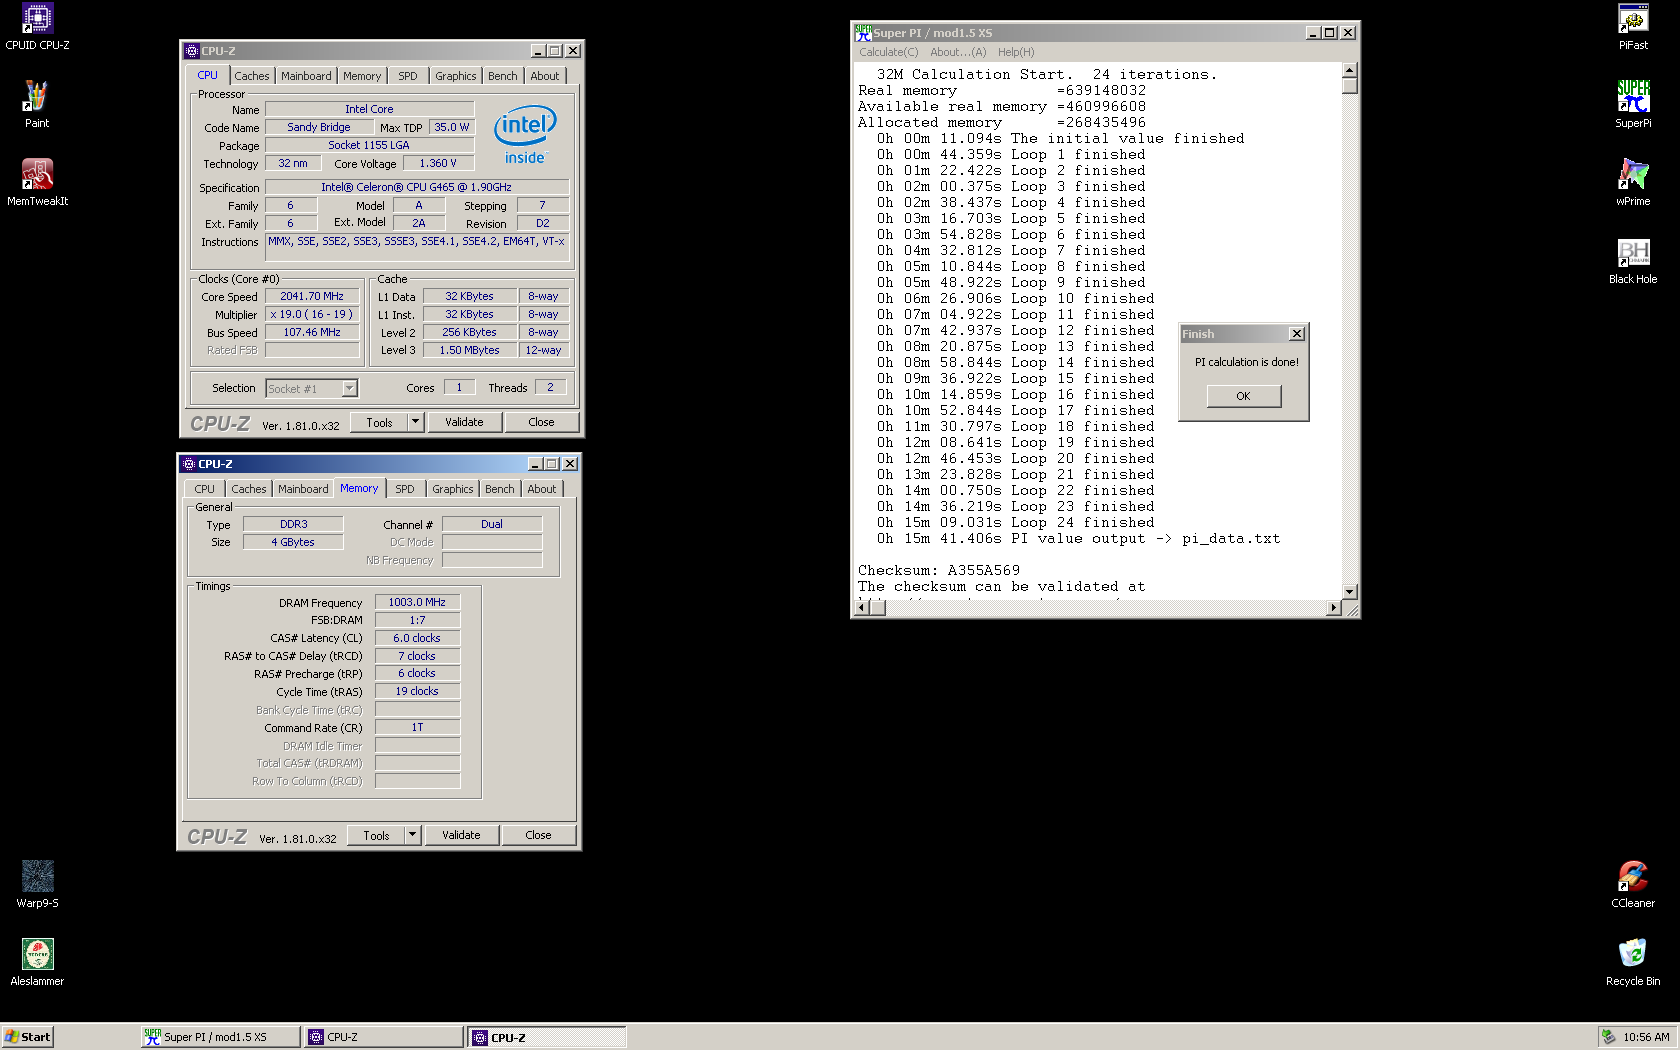Image resolution: width=1680 pixels, height=1050 pixels.
Task: Click Super PI horizontal scrollbar left arrow
Action: coord(863,608)
